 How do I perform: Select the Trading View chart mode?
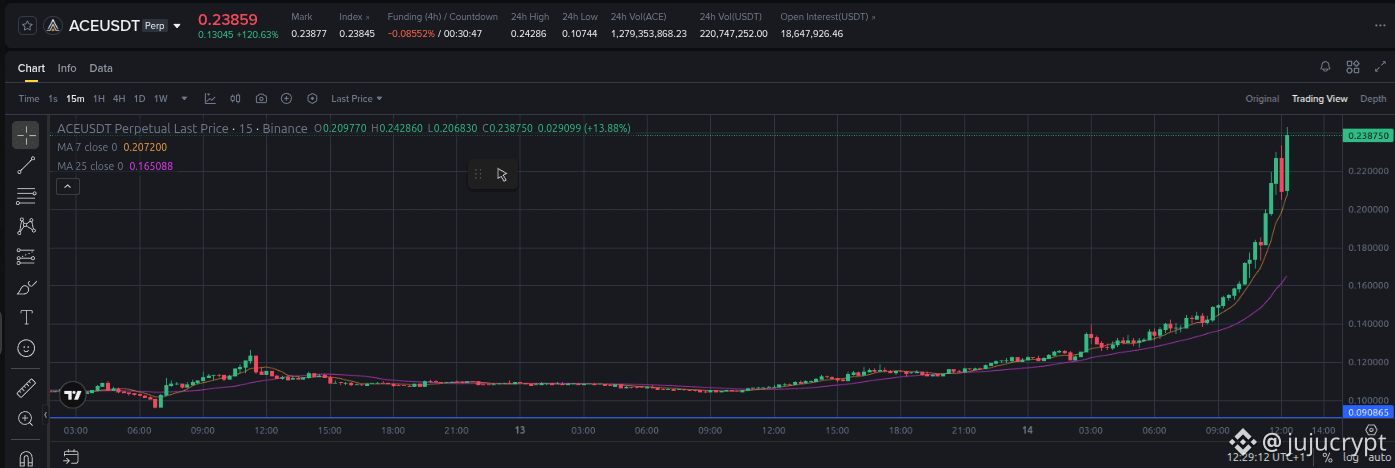[x=1320, y=99]
